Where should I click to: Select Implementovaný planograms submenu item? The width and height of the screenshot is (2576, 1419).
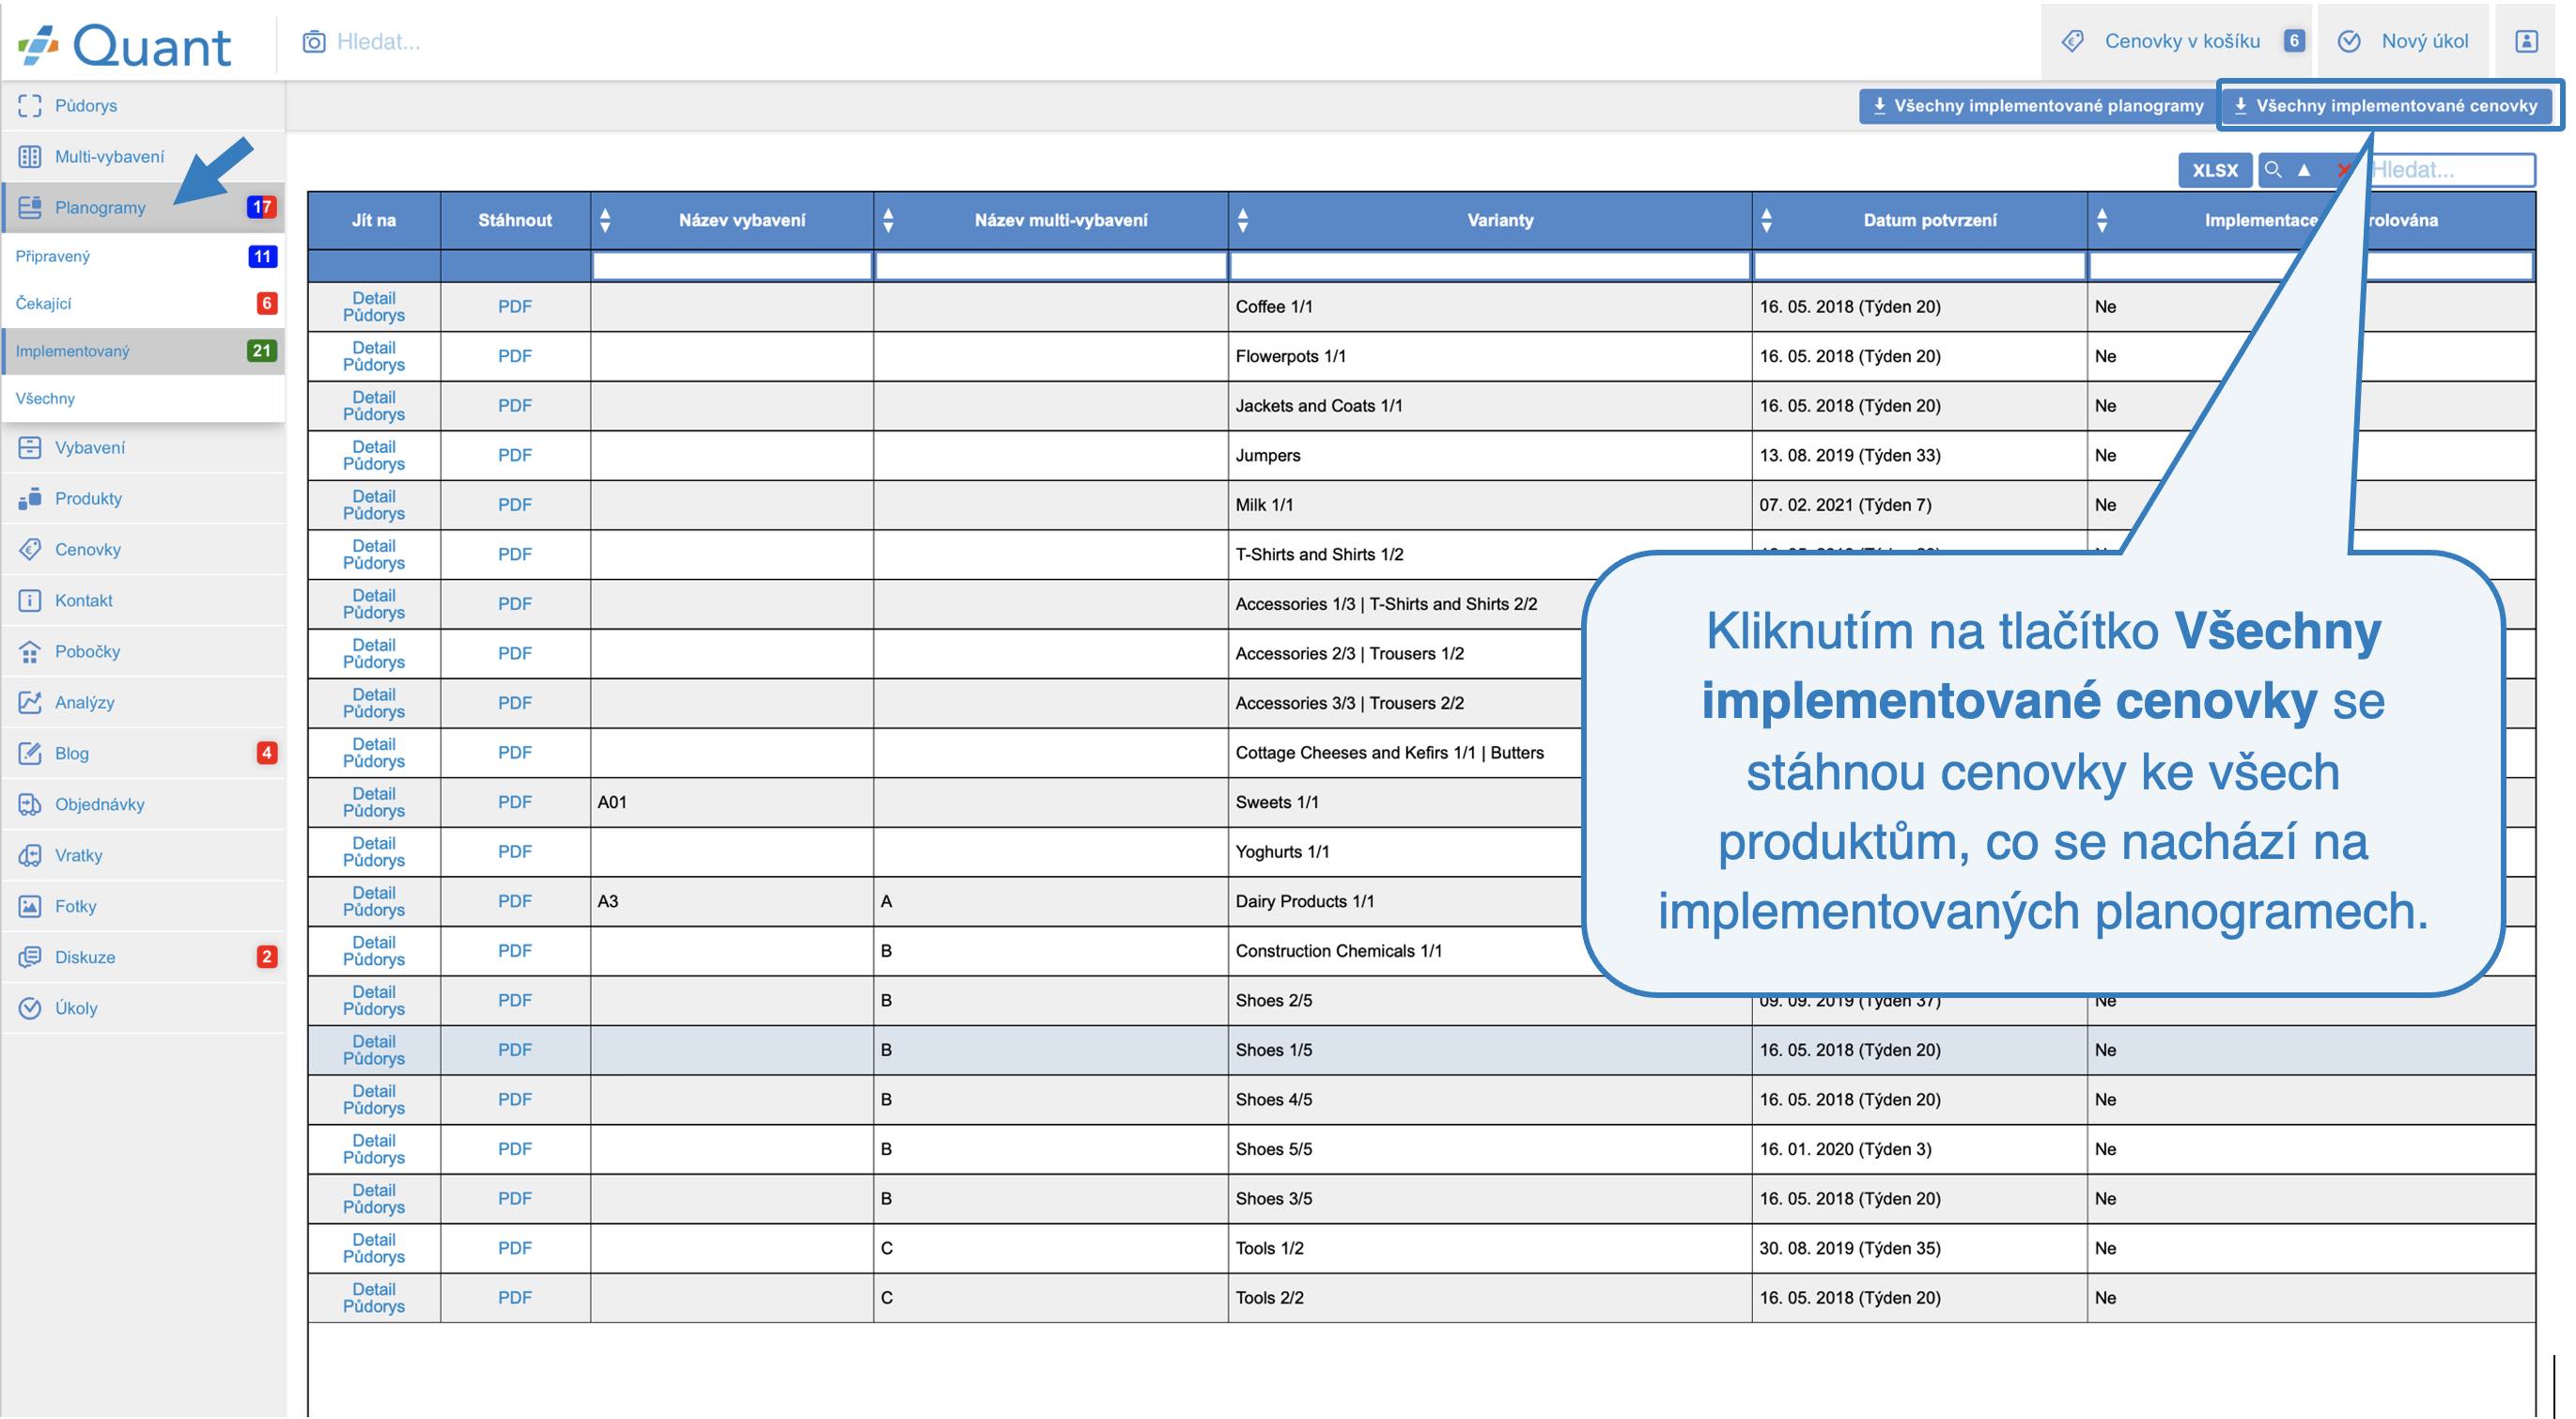click(x=143, y=351)
